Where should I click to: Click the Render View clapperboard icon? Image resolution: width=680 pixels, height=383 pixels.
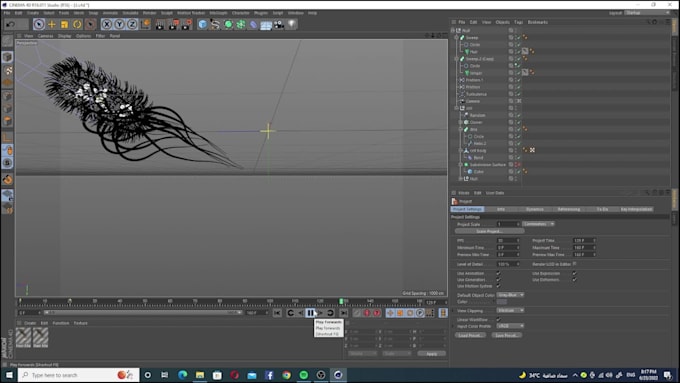tap(160, 25)
